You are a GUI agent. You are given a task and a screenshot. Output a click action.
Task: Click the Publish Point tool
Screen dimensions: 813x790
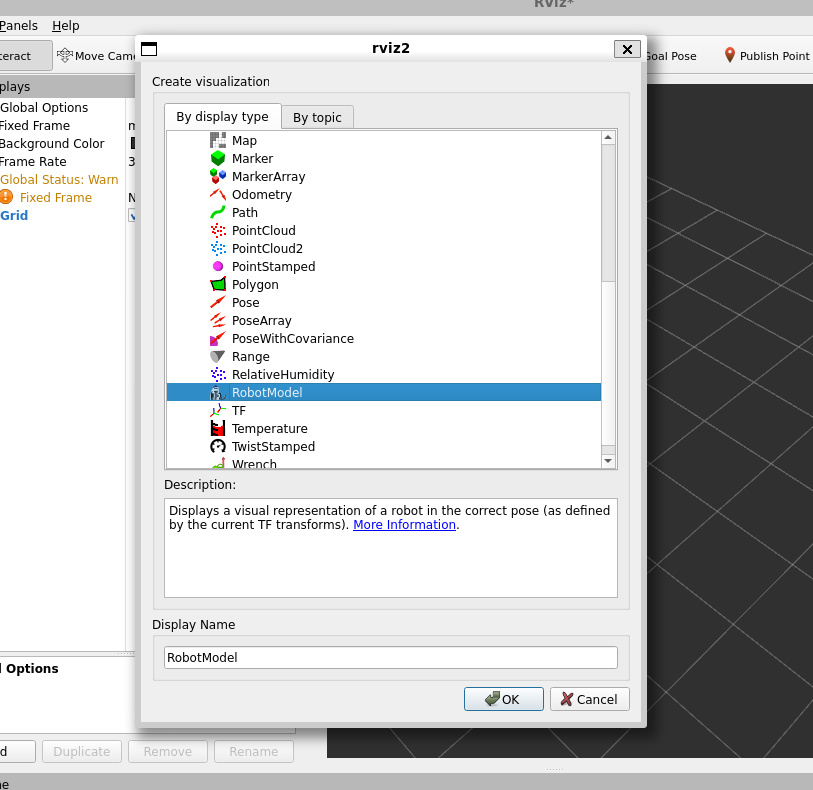(x=766, y=55)
